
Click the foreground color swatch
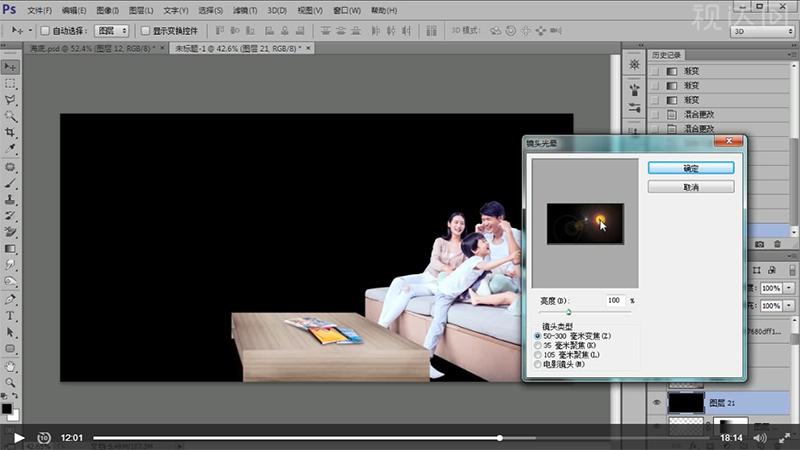pyautogui.click(x=6, y=409)
